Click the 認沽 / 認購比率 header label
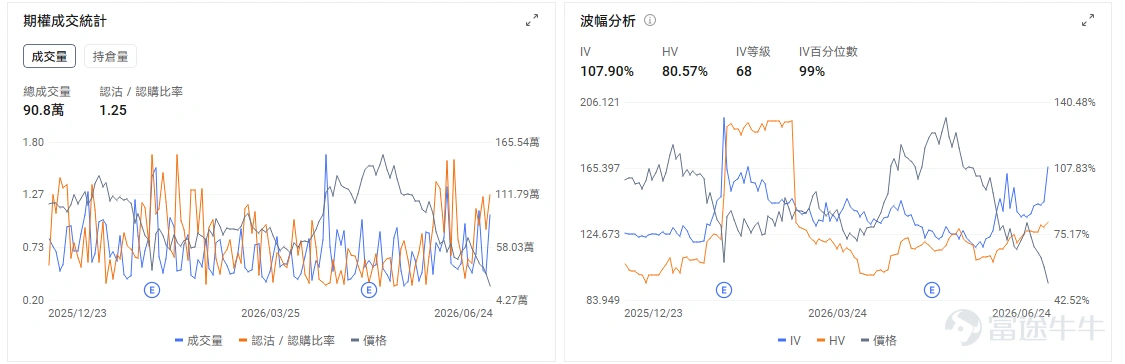 point(141,92)
